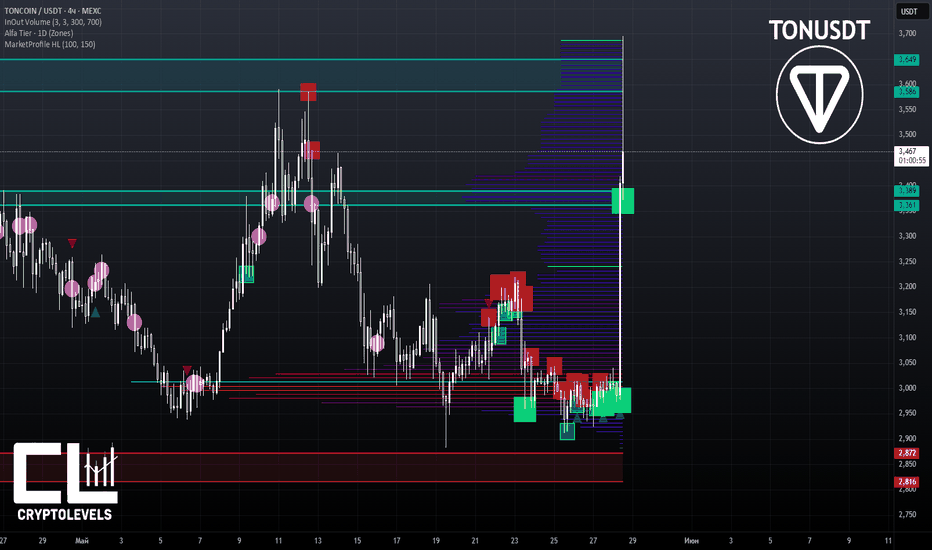The image size is (932, 550).
Task: Click the 3,200 price axis tick
Action: [x=907, y=287]
